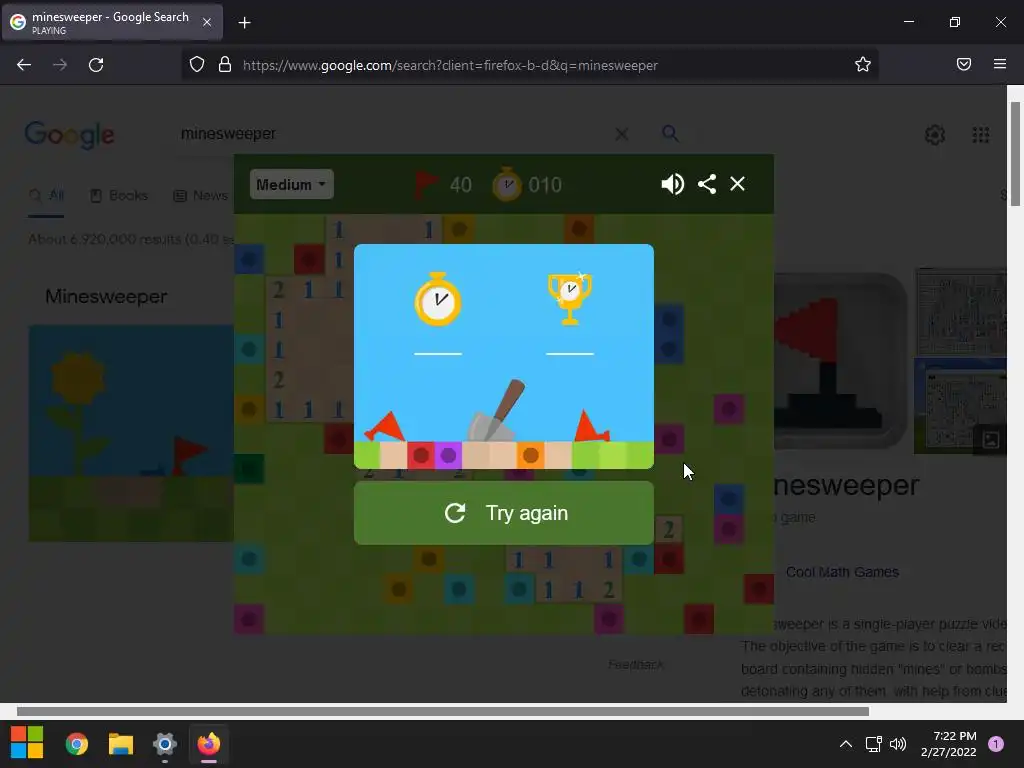1024x768 pixels.
Task: Open File Explorer from the taskbar
Action: coord(121,744)
